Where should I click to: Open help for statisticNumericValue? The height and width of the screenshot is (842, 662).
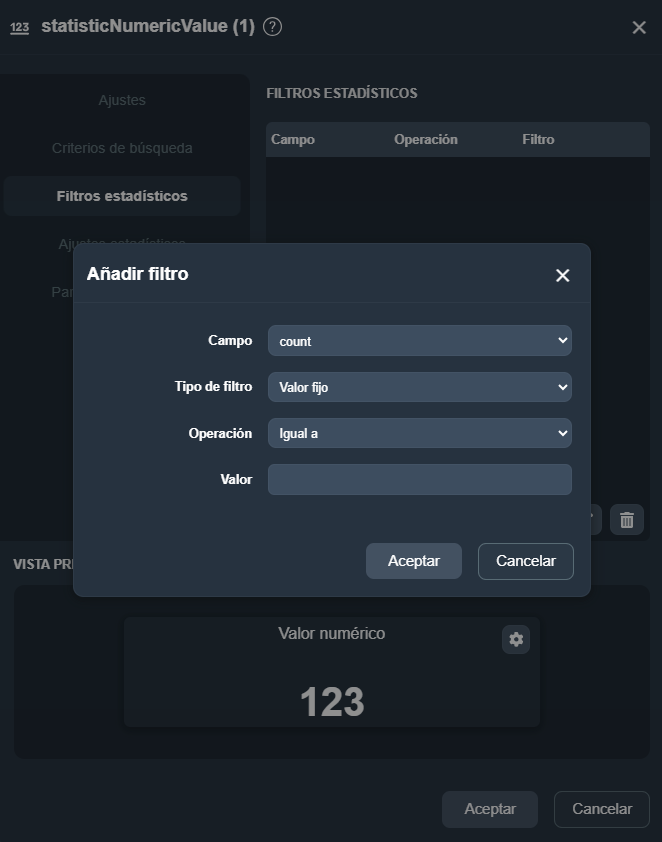tap(272, 26)
